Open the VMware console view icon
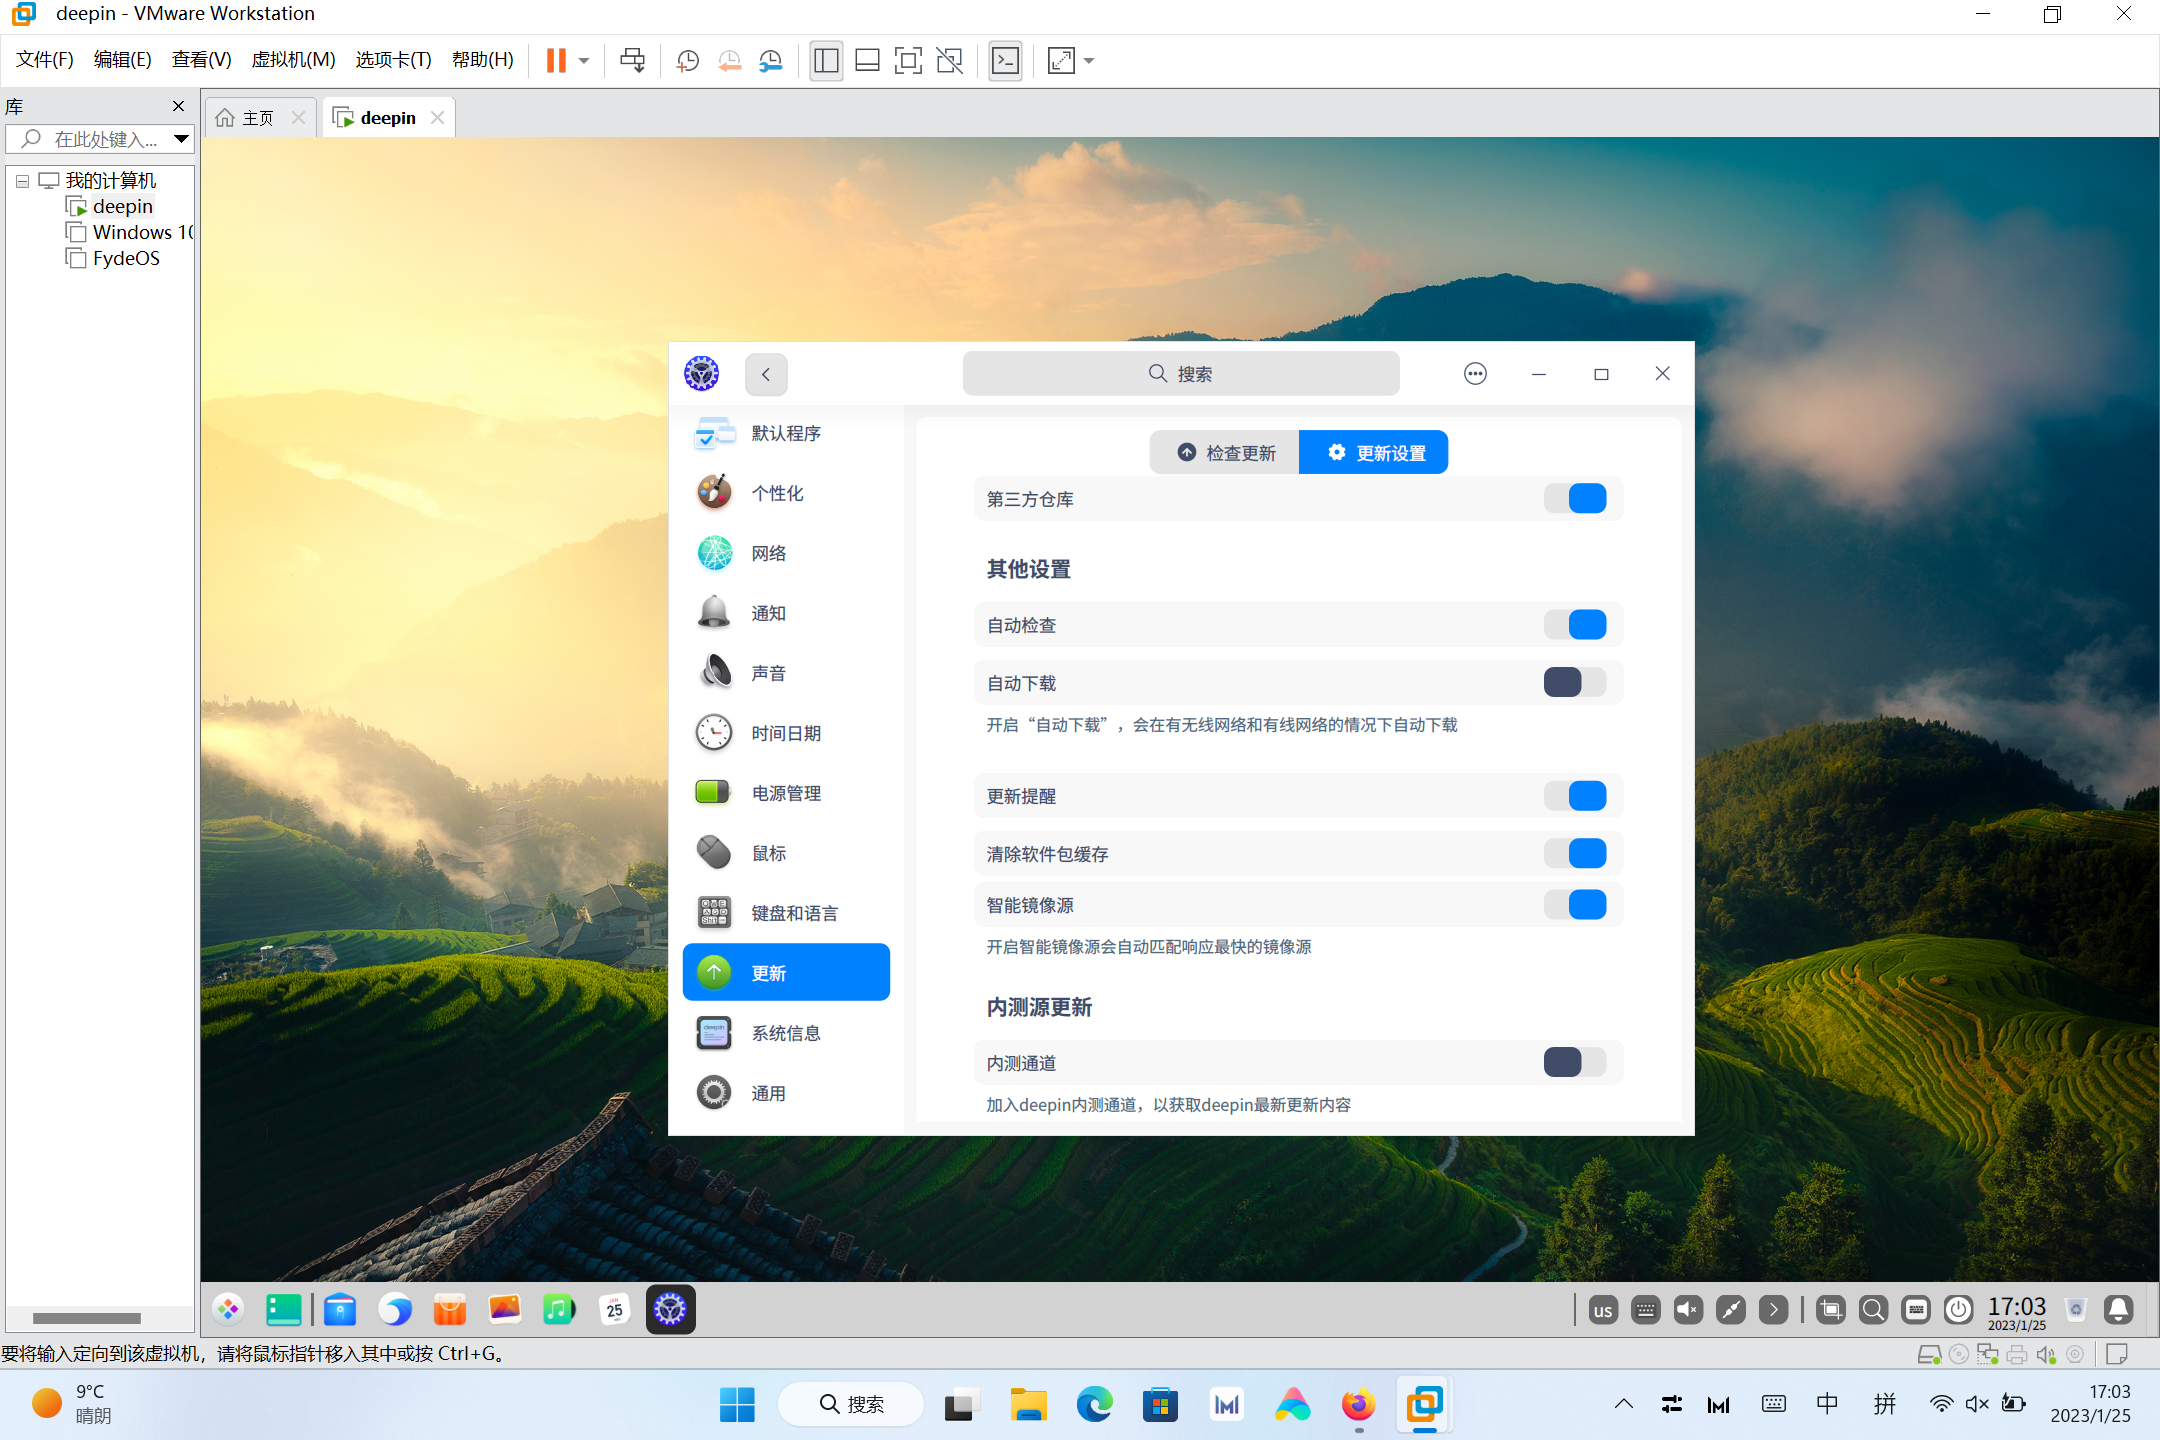The width and height of the screenshot is (2160, 1440). pos(1005,61)
